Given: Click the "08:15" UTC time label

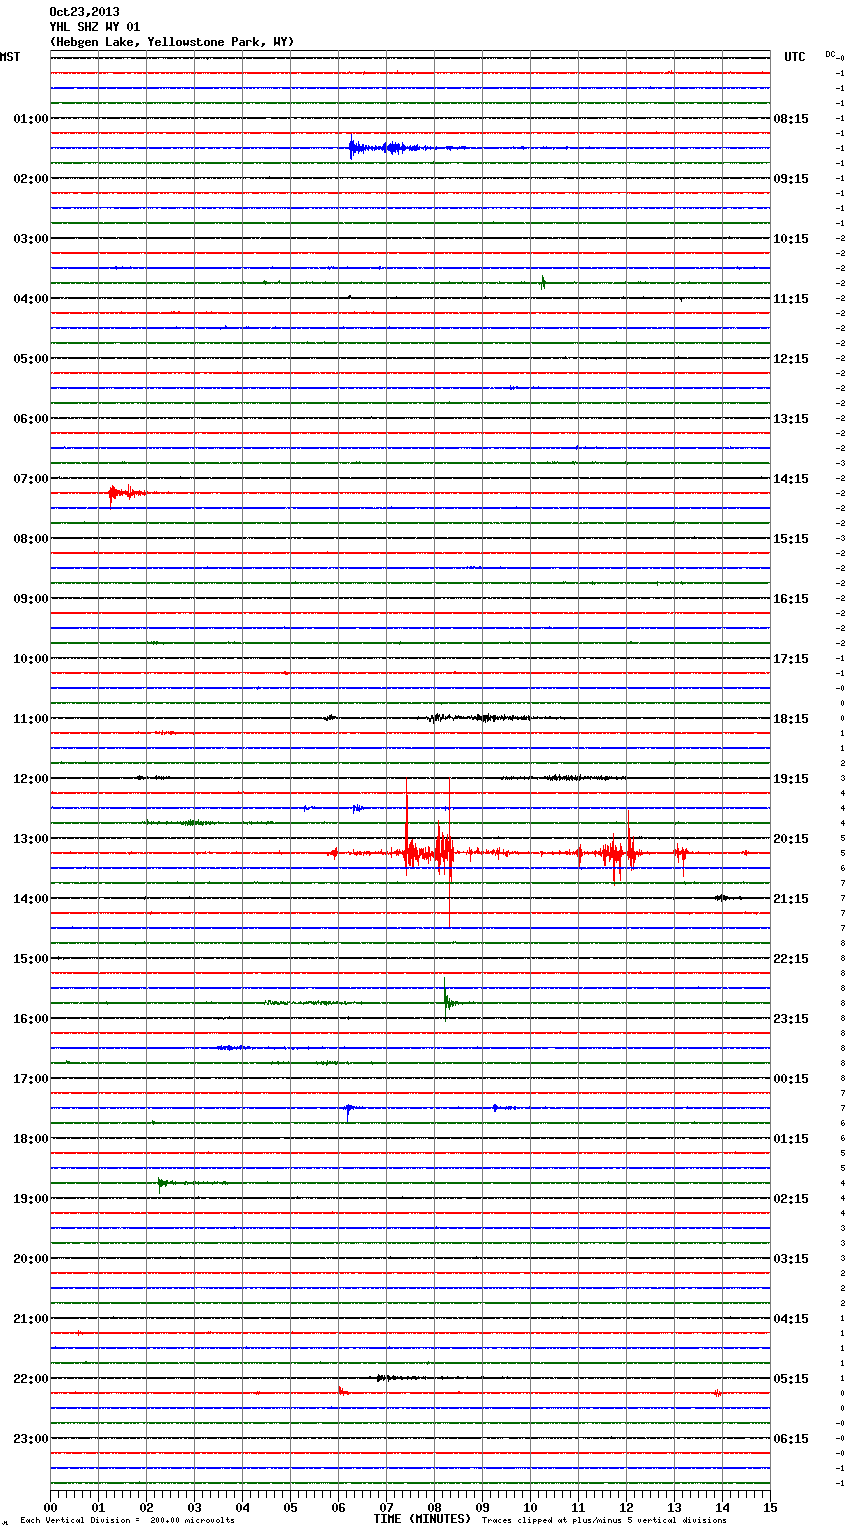Looking at the screenshot, I should [x=791, y=119].
